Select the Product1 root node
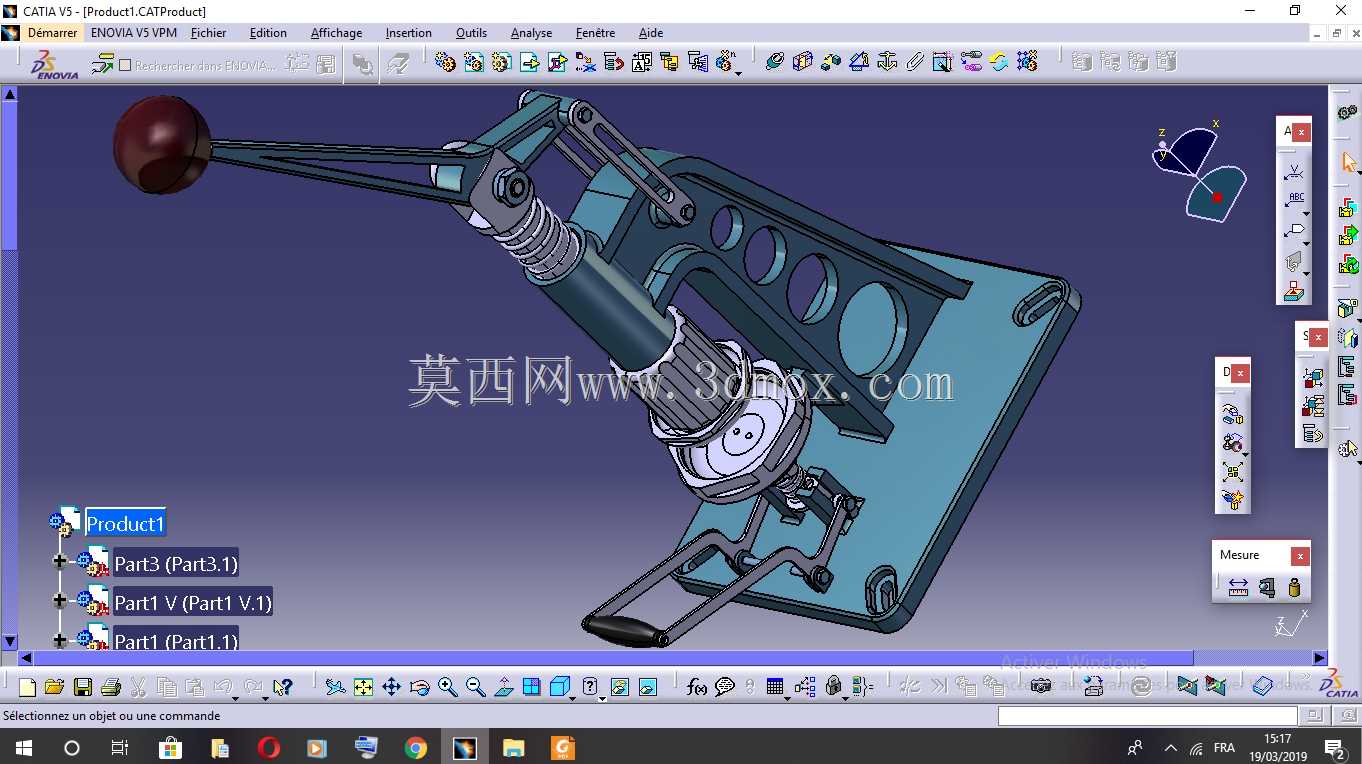The width and height of the screenshot is (1362, 764). (x=125, y=524)
